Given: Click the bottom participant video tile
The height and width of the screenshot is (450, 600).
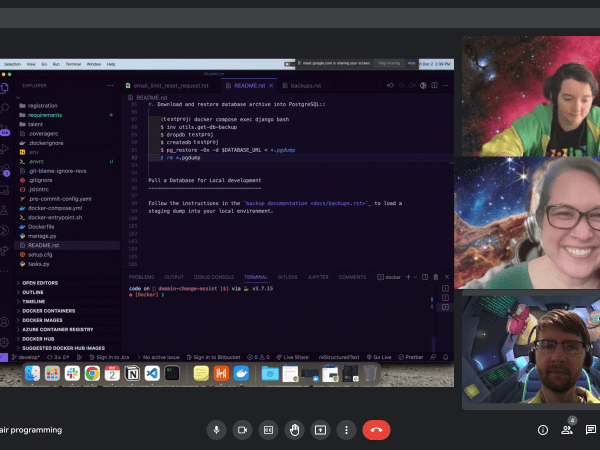Looking at the screenshot, I should 529,352.
